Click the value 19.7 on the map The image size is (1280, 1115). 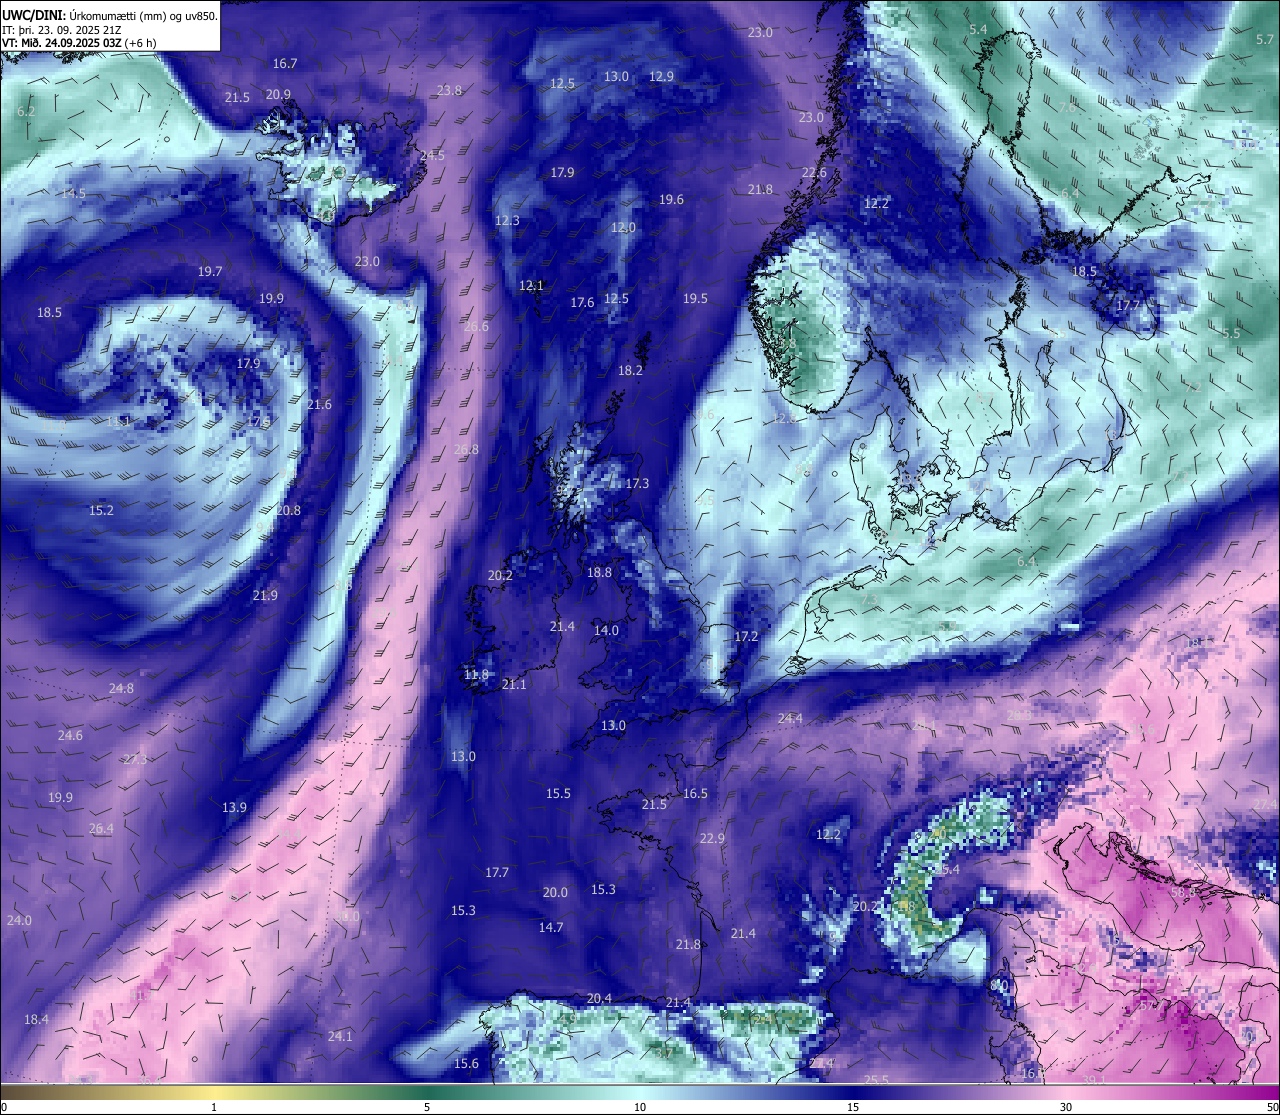(210, 272)
